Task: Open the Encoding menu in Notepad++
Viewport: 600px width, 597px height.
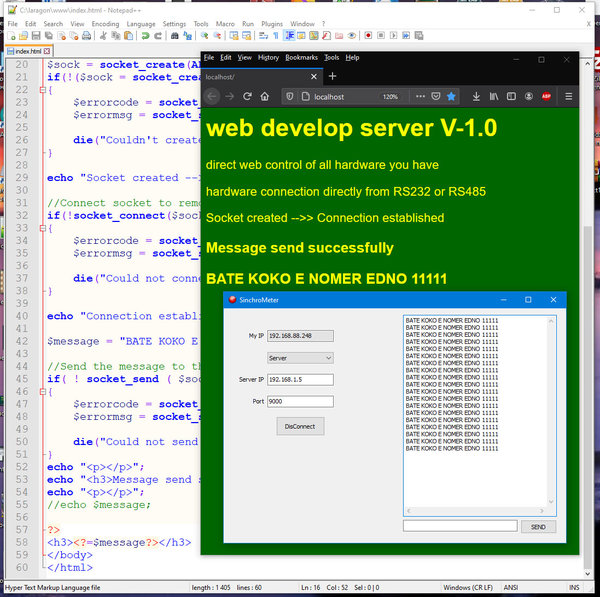Action: 105,24
